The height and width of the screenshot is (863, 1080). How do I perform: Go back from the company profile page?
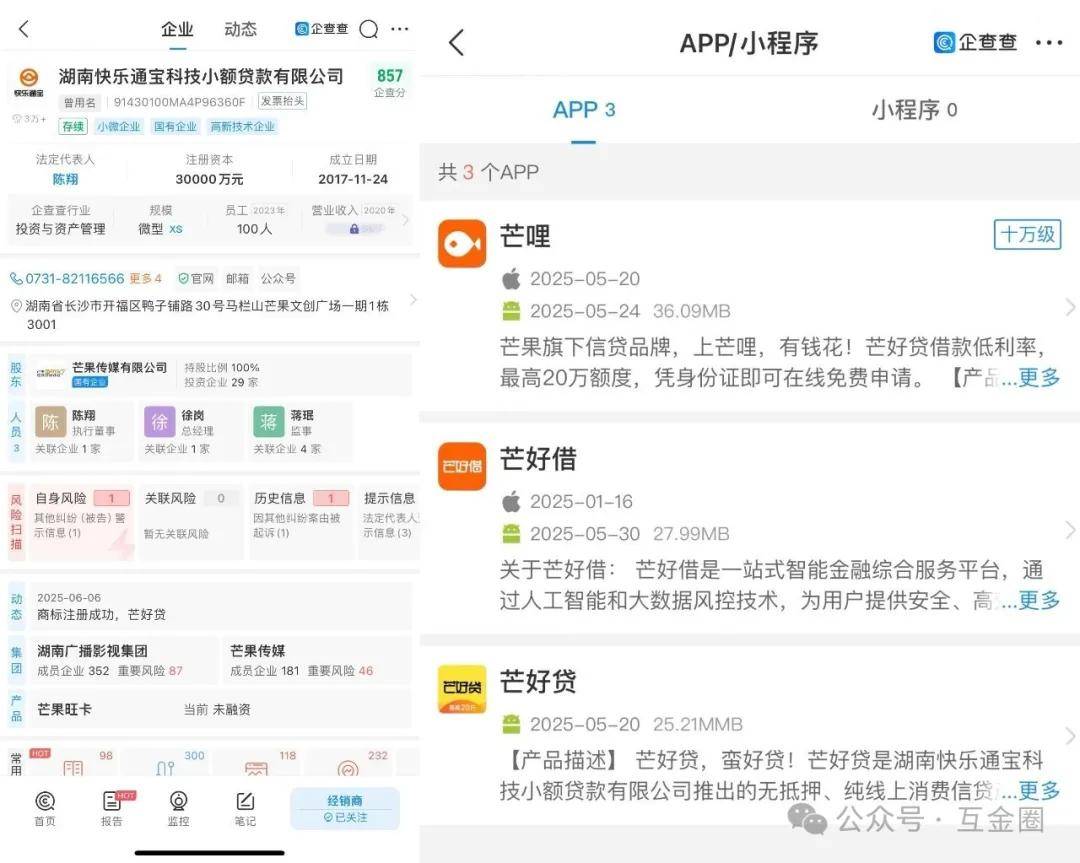[24, 29]
